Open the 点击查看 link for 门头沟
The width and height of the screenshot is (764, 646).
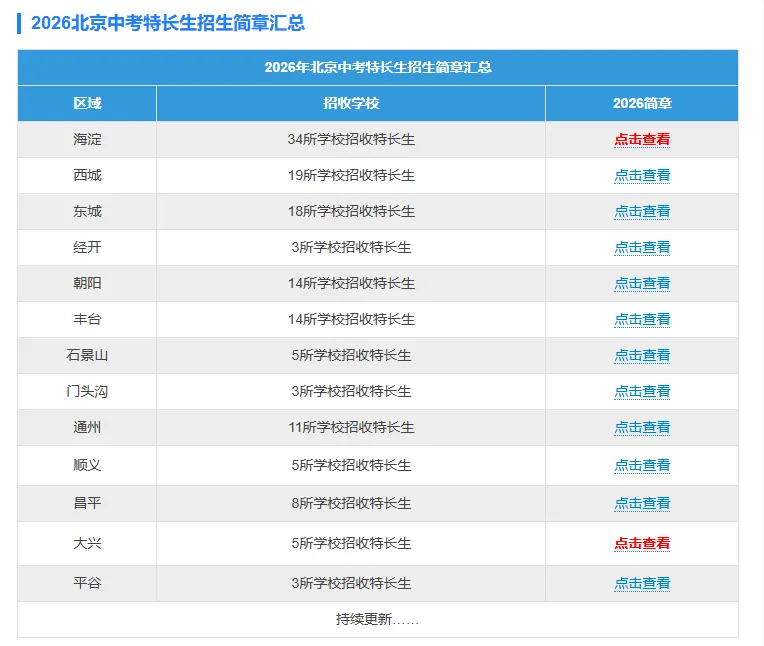tap(642, 392)
